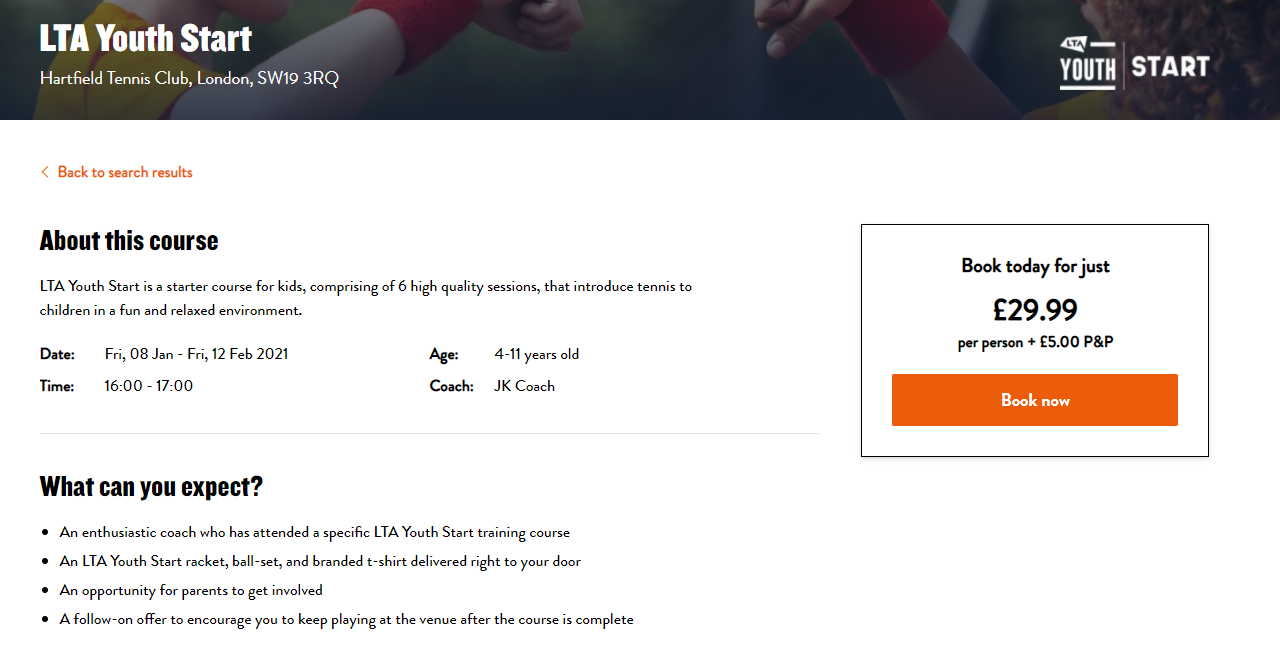Click the starter course description paragraph
The image size is (1280, 660).
point(365,298)
